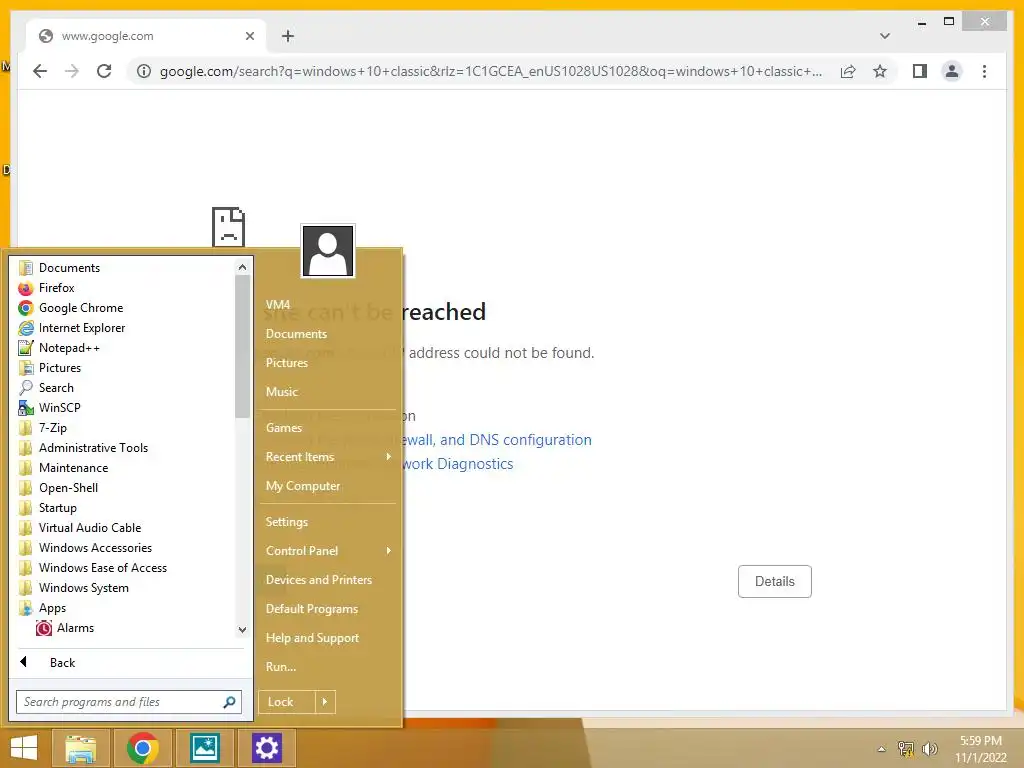This screenshot has height=768, width=1024.
Task: Open shutdown options arrow beside Lock
Action: (325, 702)
